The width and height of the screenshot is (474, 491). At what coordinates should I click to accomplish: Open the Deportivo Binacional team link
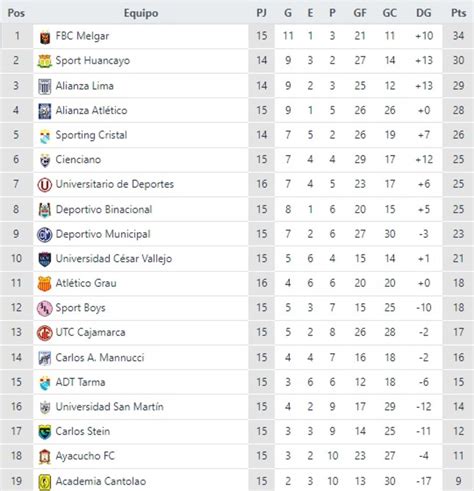pos(104,210)
